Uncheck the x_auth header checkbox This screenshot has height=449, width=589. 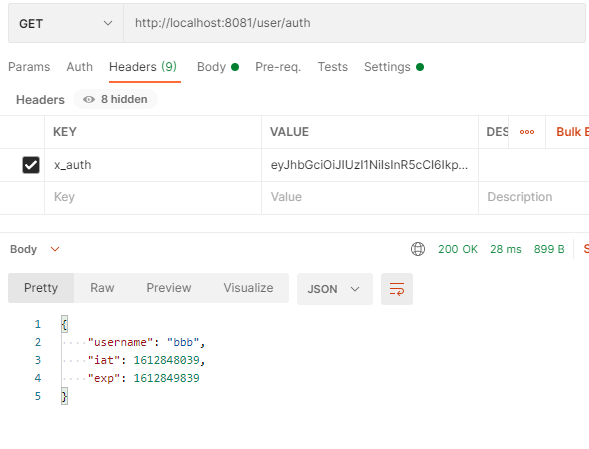(x=31, y=165)
